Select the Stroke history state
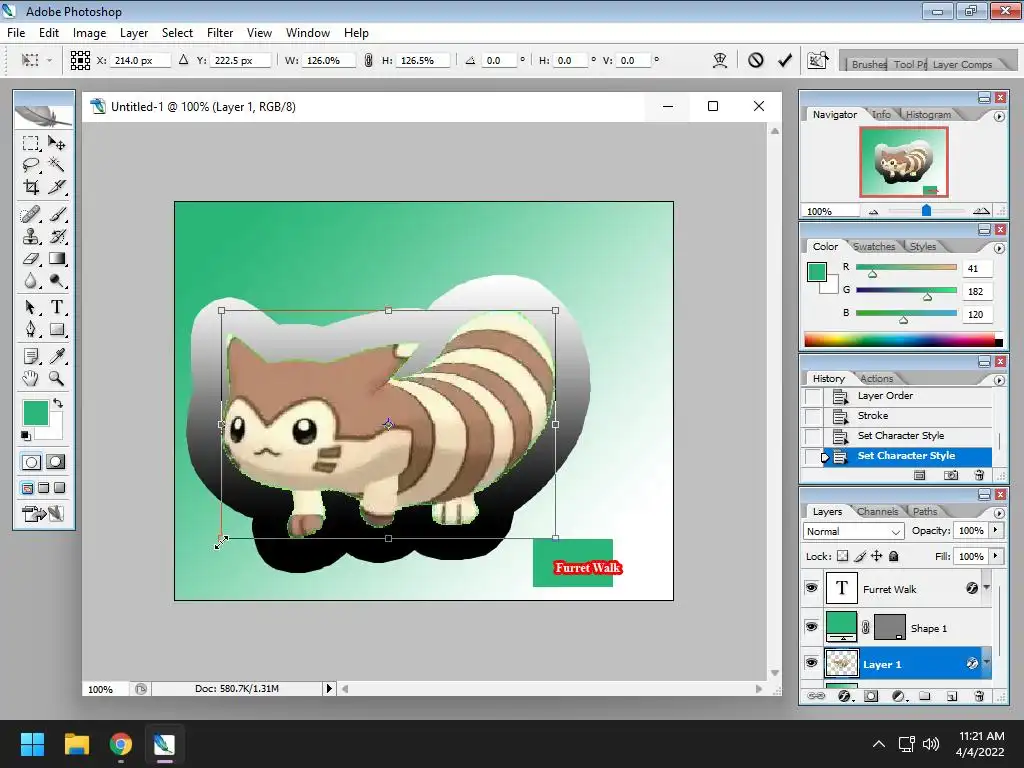The image size is (1024, 768). tap(872, 415)
